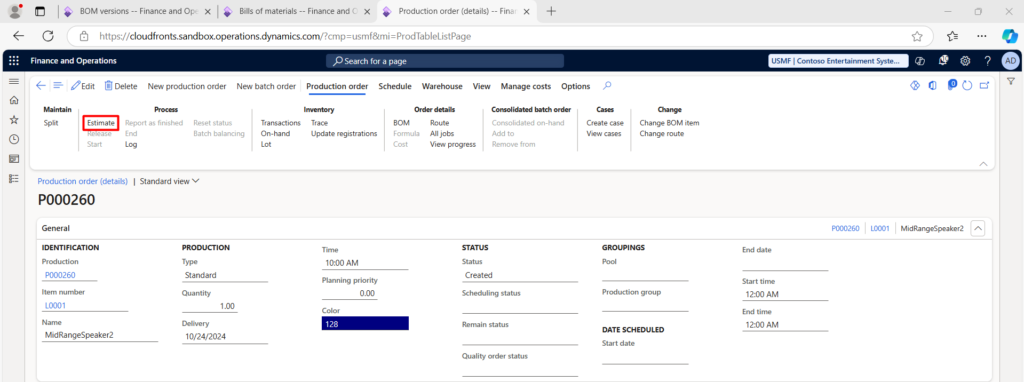Viewport: 1024px width, 382px height.
Task: Click the Color field showing 128
Action: [x=365, y=323]
